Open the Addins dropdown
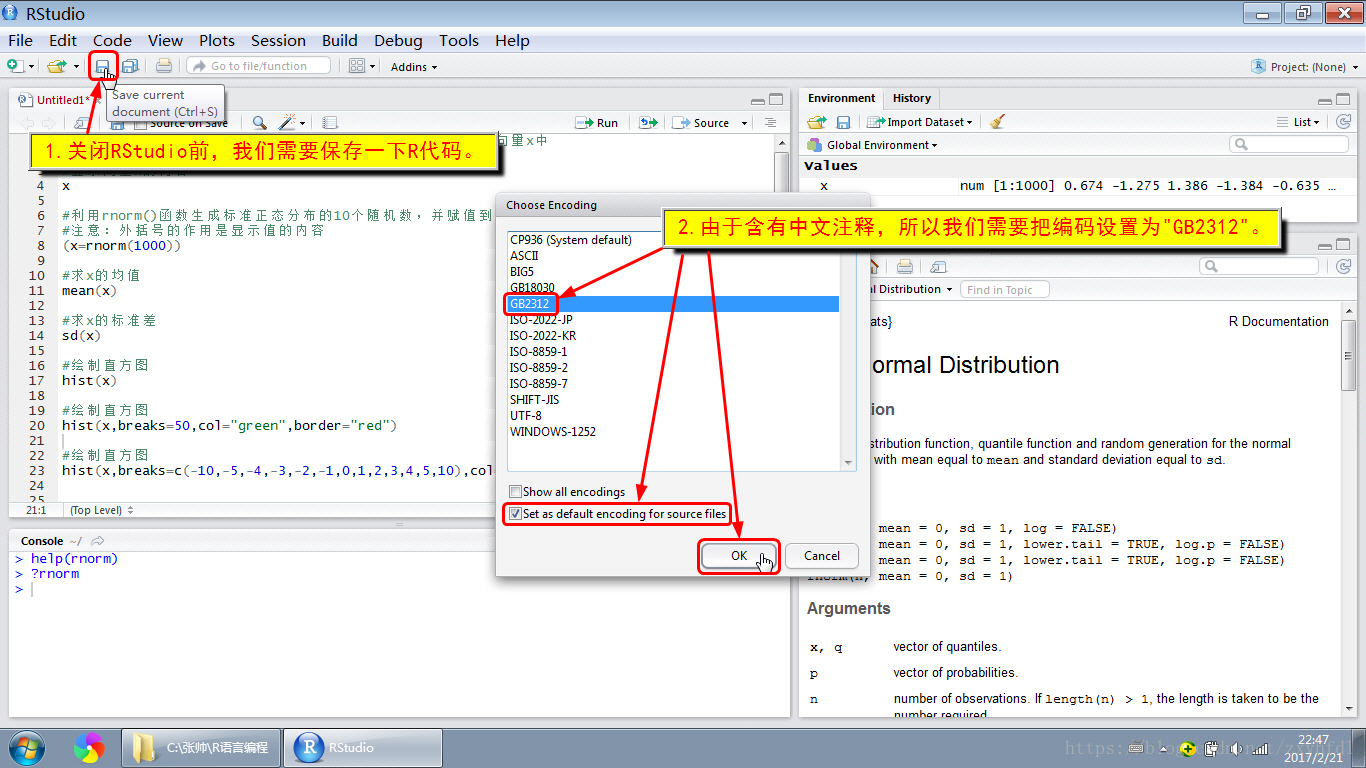Image resolution: width=1366 pixels, height=768 pixels. (x=414, y=67)
